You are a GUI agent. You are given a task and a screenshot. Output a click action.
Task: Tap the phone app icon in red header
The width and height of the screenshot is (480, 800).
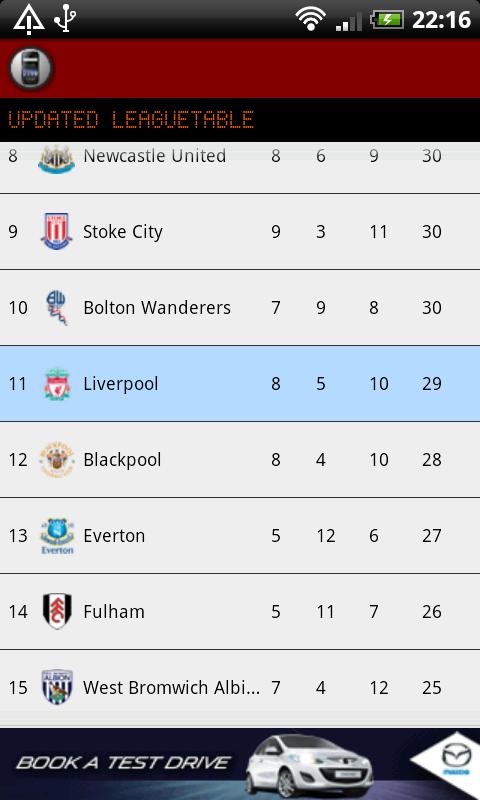coord(31,68)
